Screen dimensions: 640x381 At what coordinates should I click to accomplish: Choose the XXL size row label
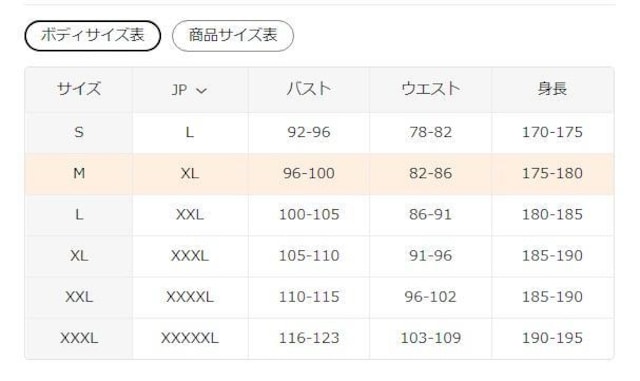click(x=79, y=297)
